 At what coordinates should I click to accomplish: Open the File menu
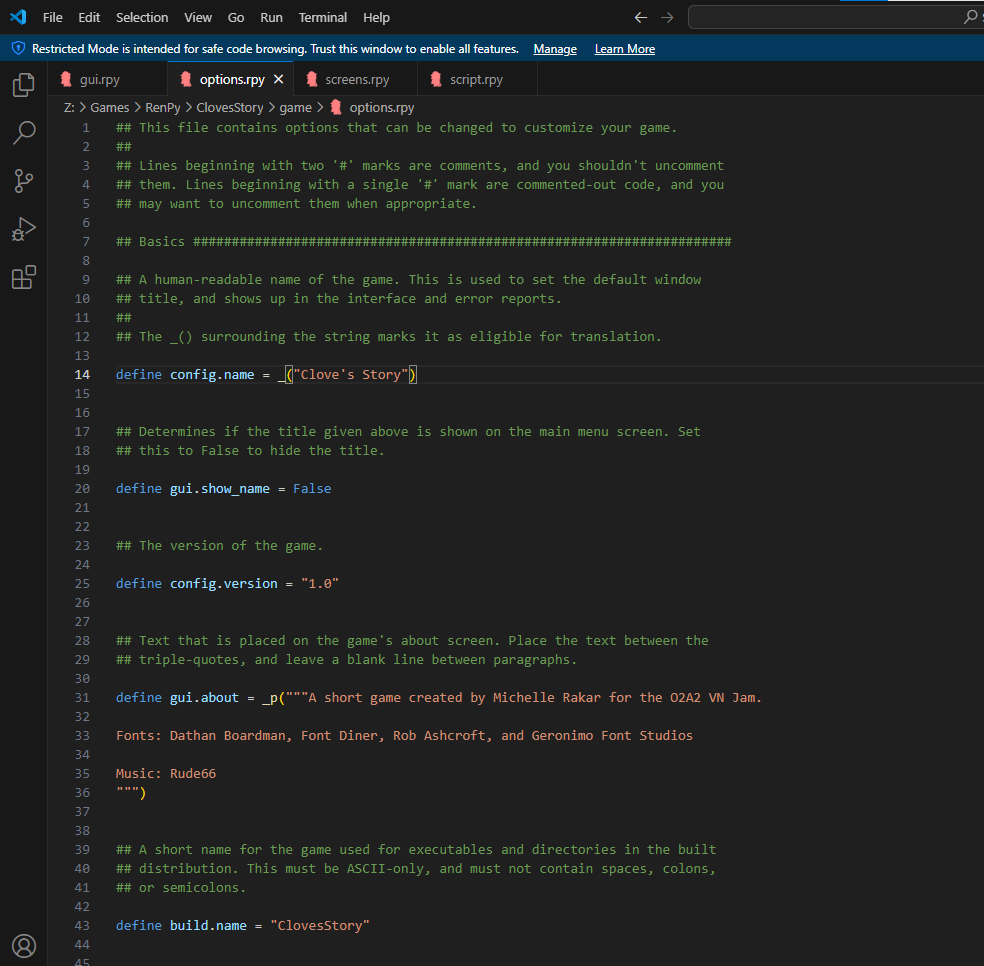pyautogui.click(x=53, y=18)
